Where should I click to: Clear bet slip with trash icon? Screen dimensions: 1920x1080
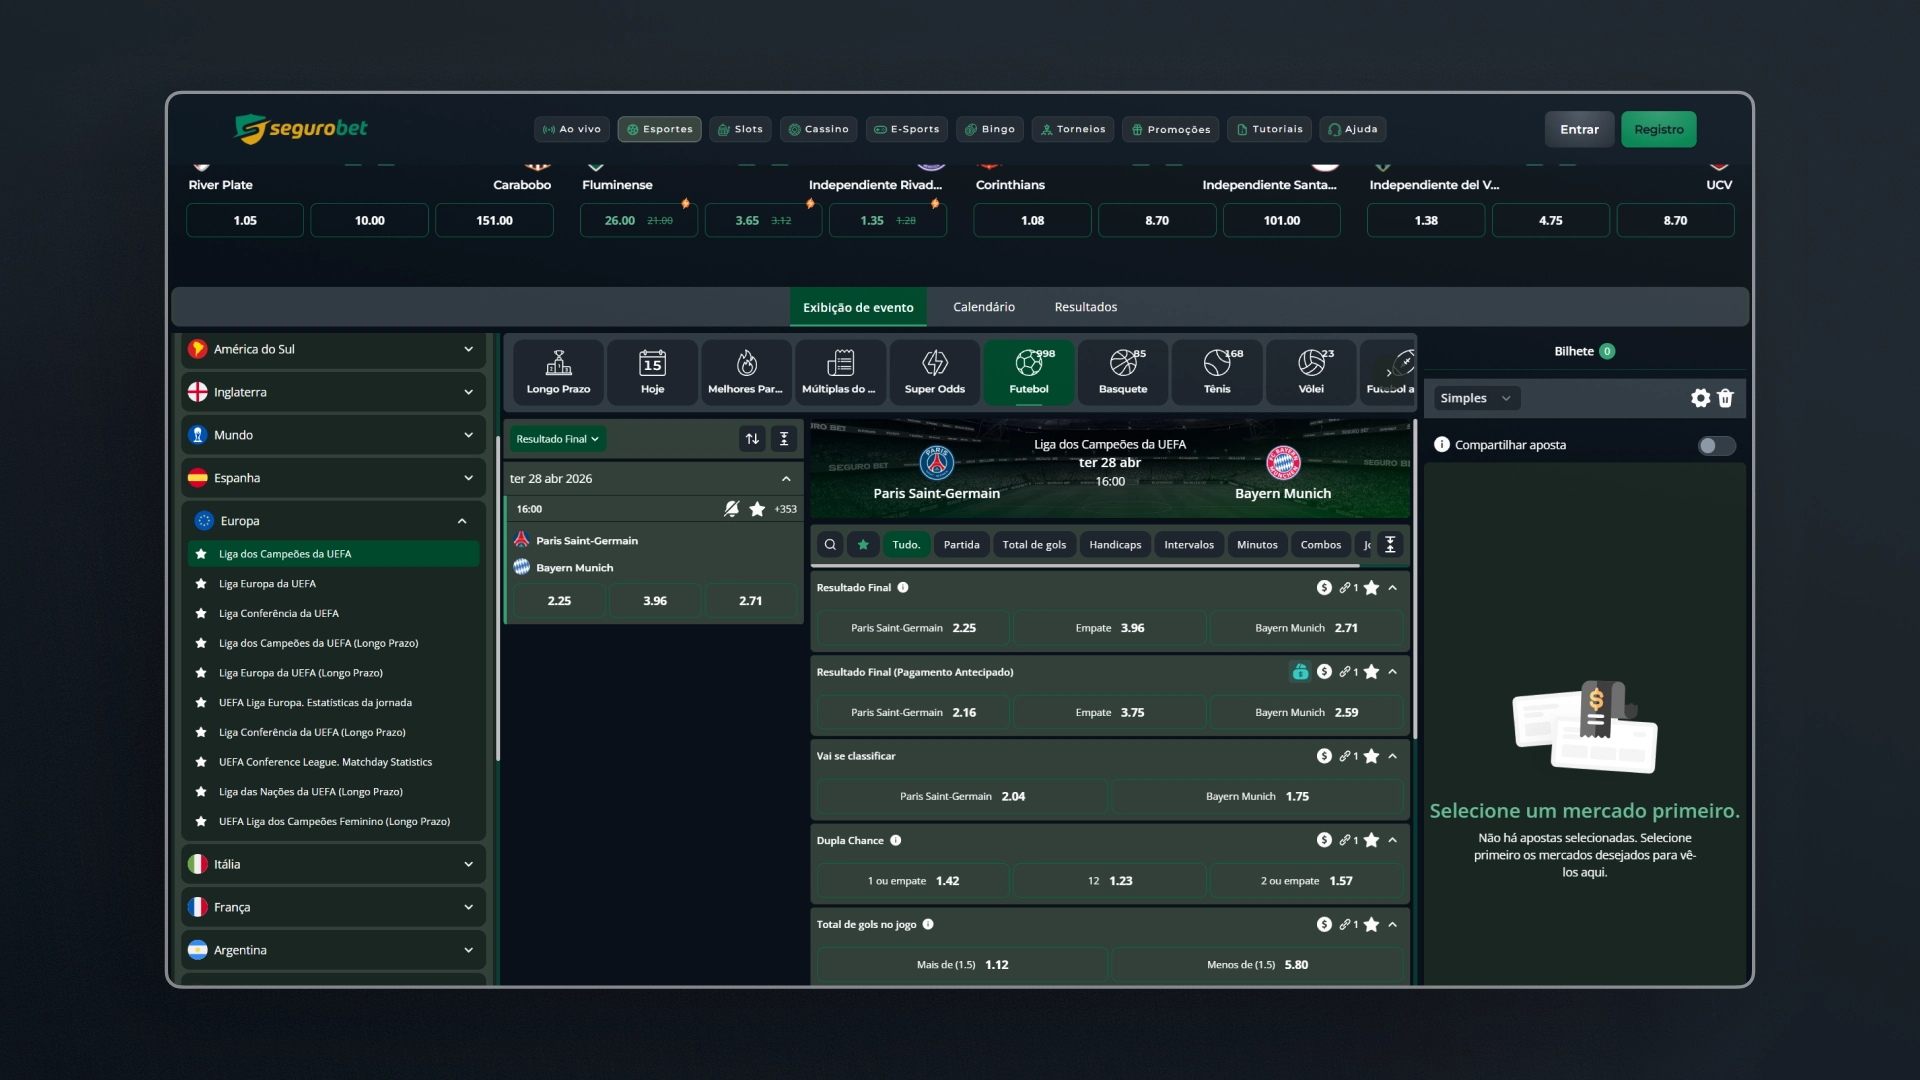tap(1725, 398)
